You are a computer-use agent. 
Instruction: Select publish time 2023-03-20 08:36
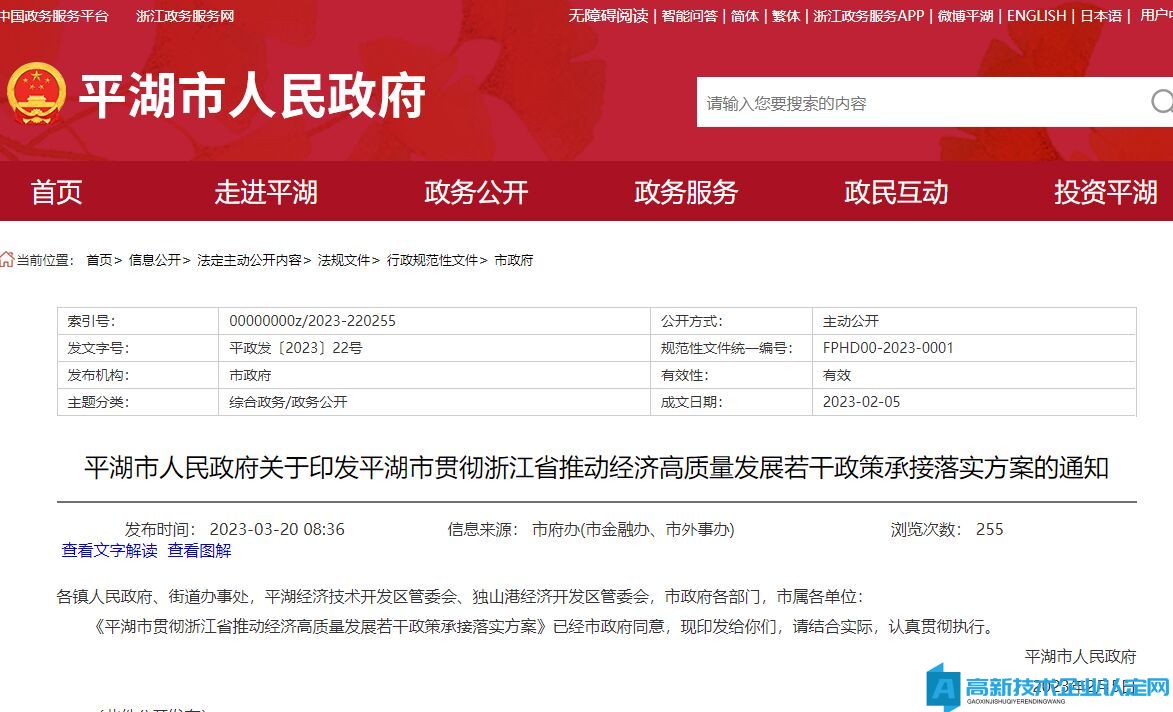[x=277, y=530]
